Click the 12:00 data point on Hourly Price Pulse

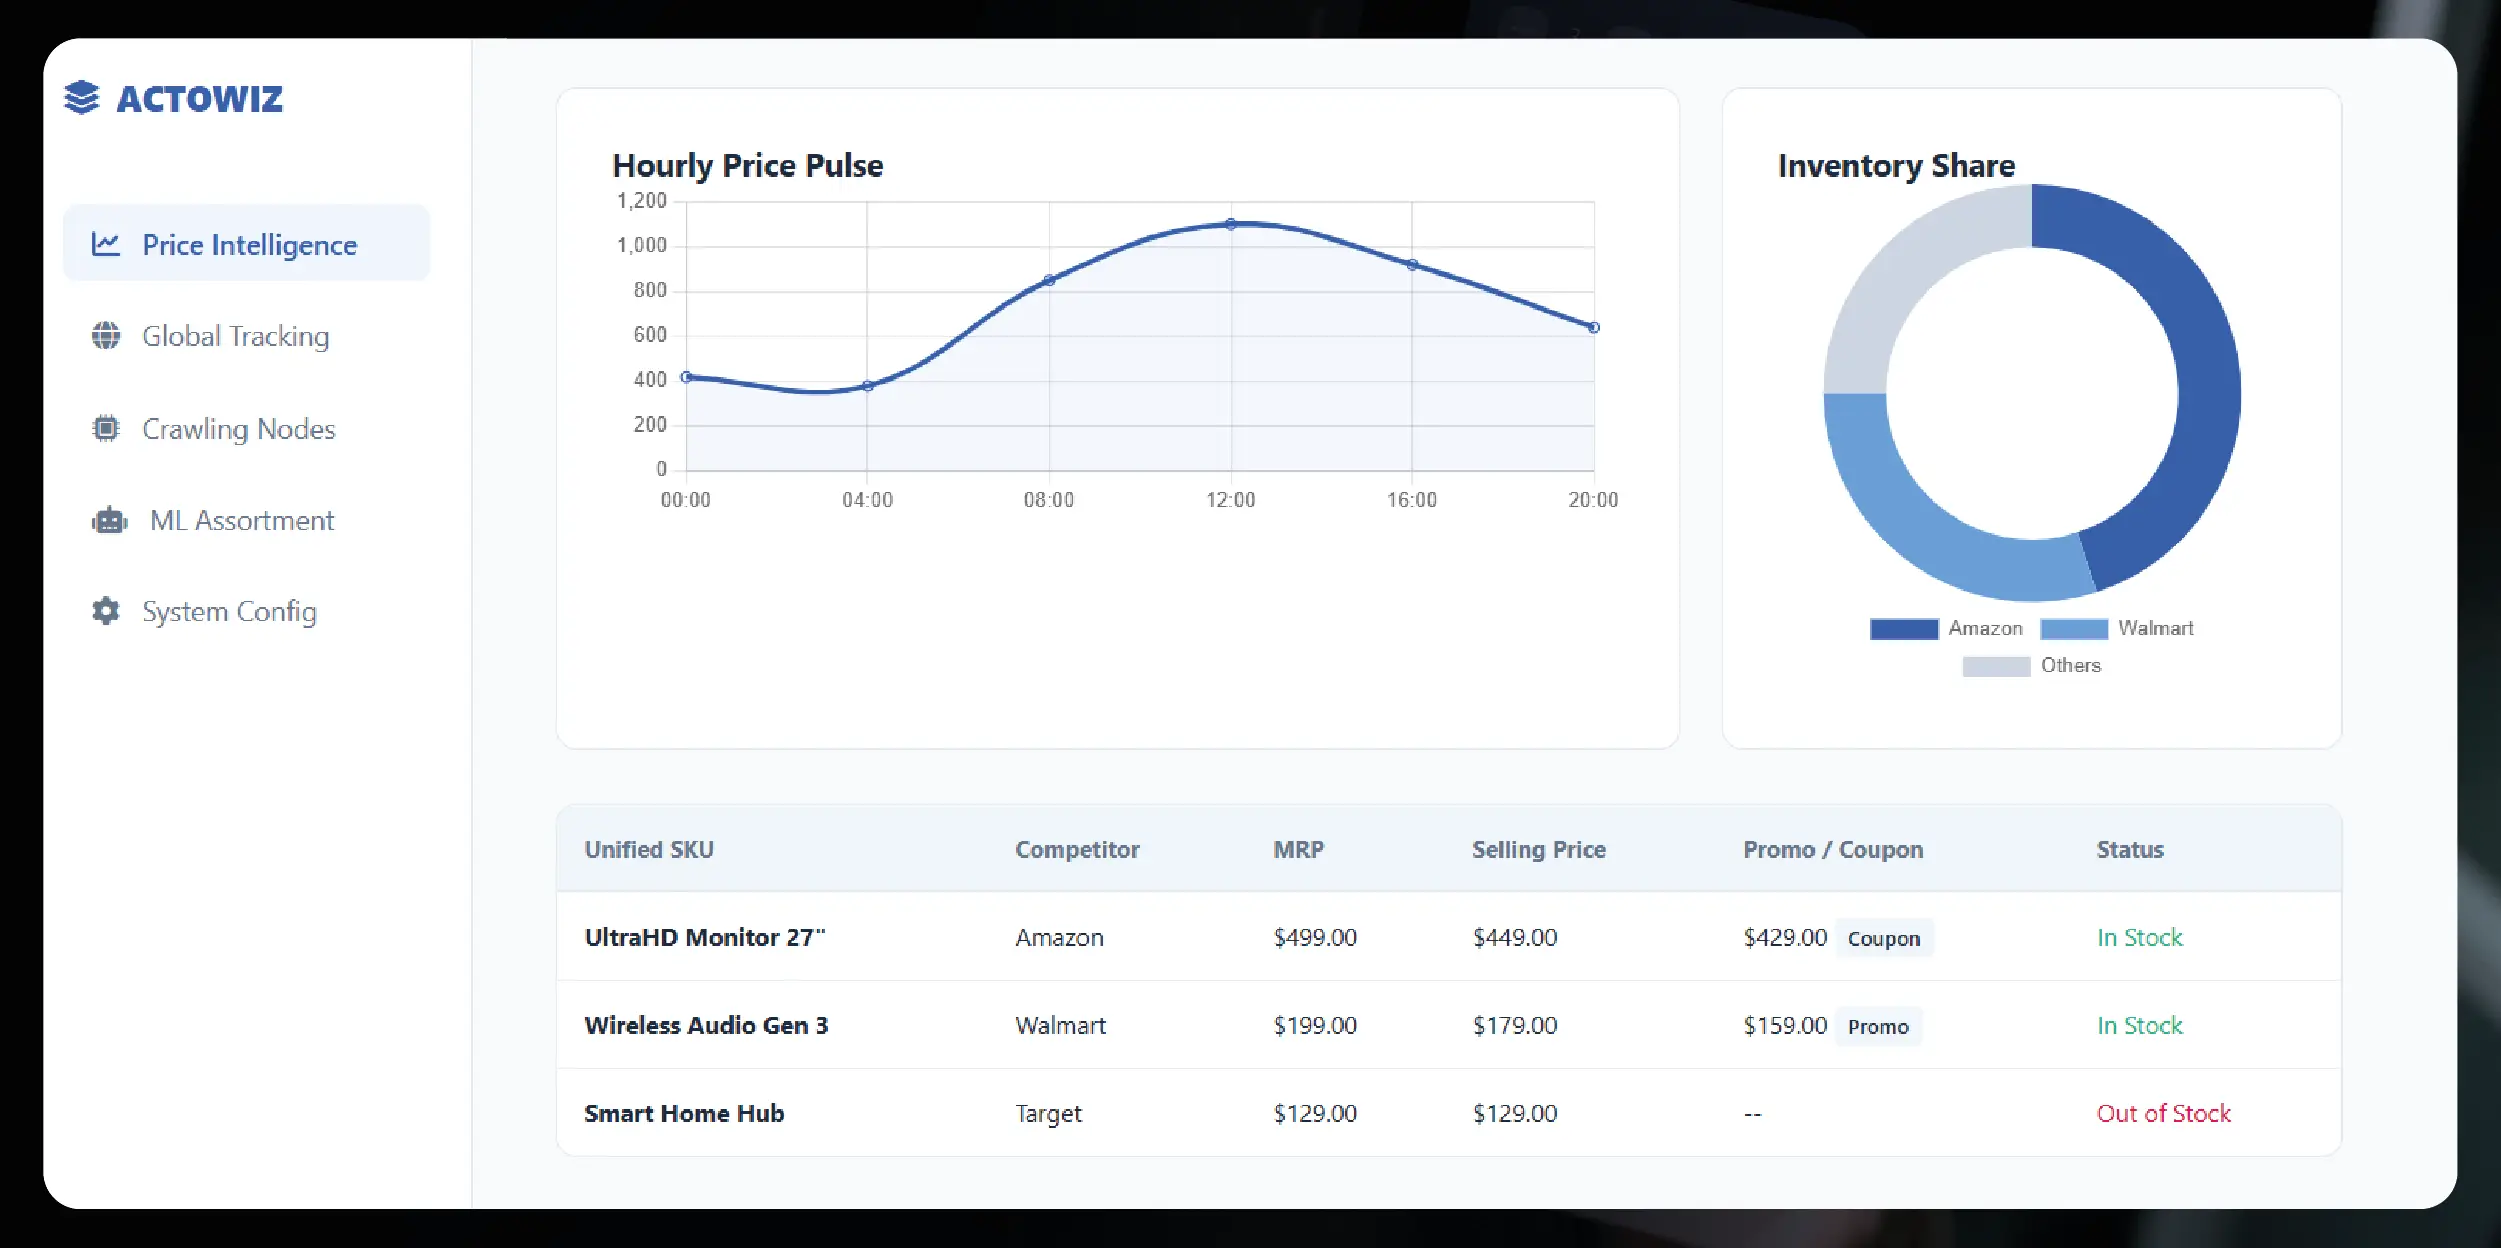(1231, 224)
